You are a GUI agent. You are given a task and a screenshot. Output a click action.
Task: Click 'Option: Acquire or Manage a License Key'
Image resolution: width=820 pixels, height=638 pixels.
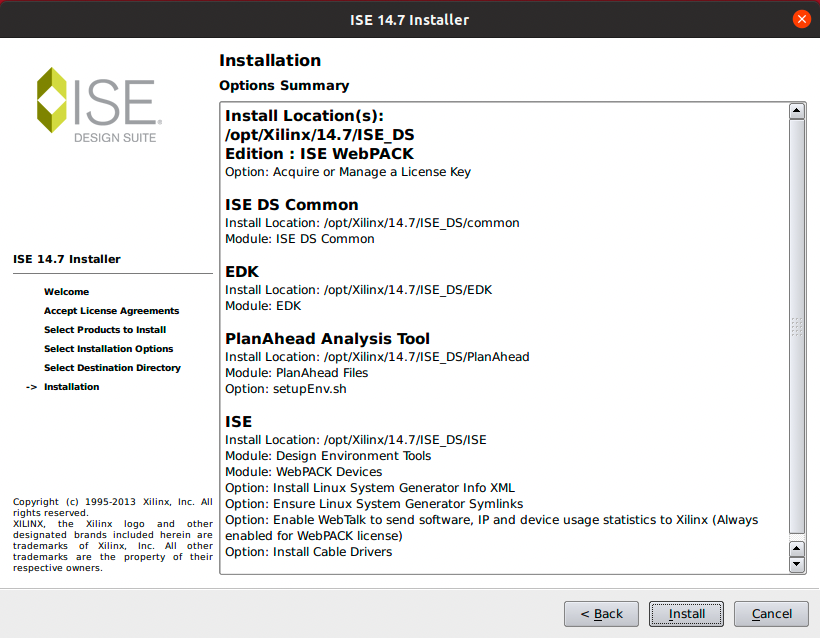tap(348, 172)
